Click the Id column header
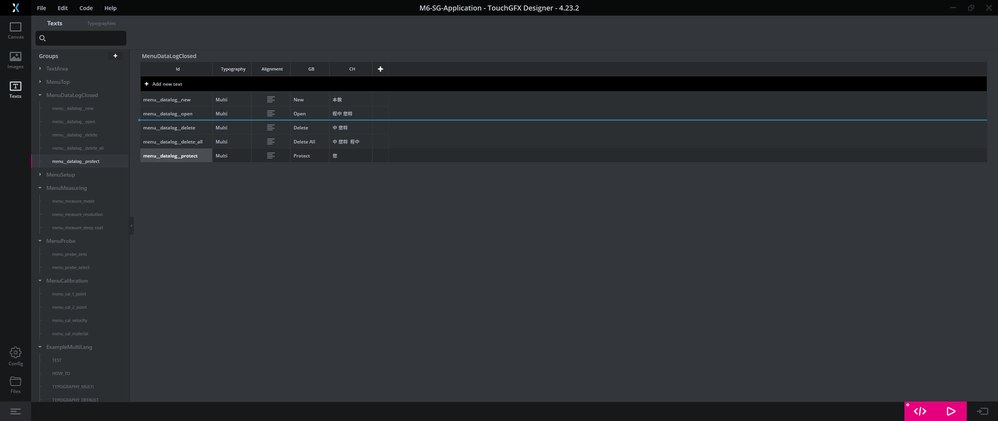 [x=176, y=69]
